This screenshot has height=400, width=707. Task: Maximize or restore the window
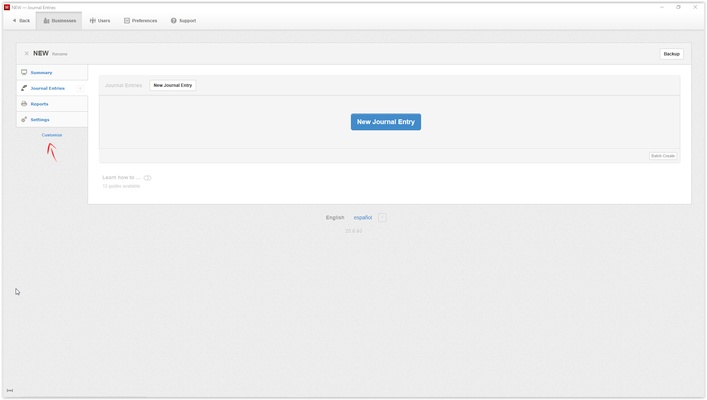click(678, 7)
